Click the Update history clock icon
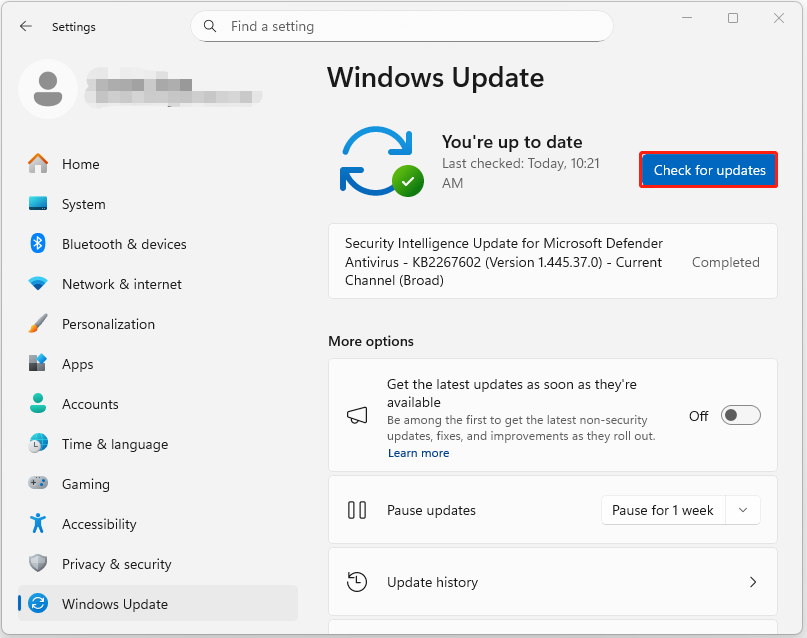The width and height of the screenshot is (807, 638). tap(357, 581)
